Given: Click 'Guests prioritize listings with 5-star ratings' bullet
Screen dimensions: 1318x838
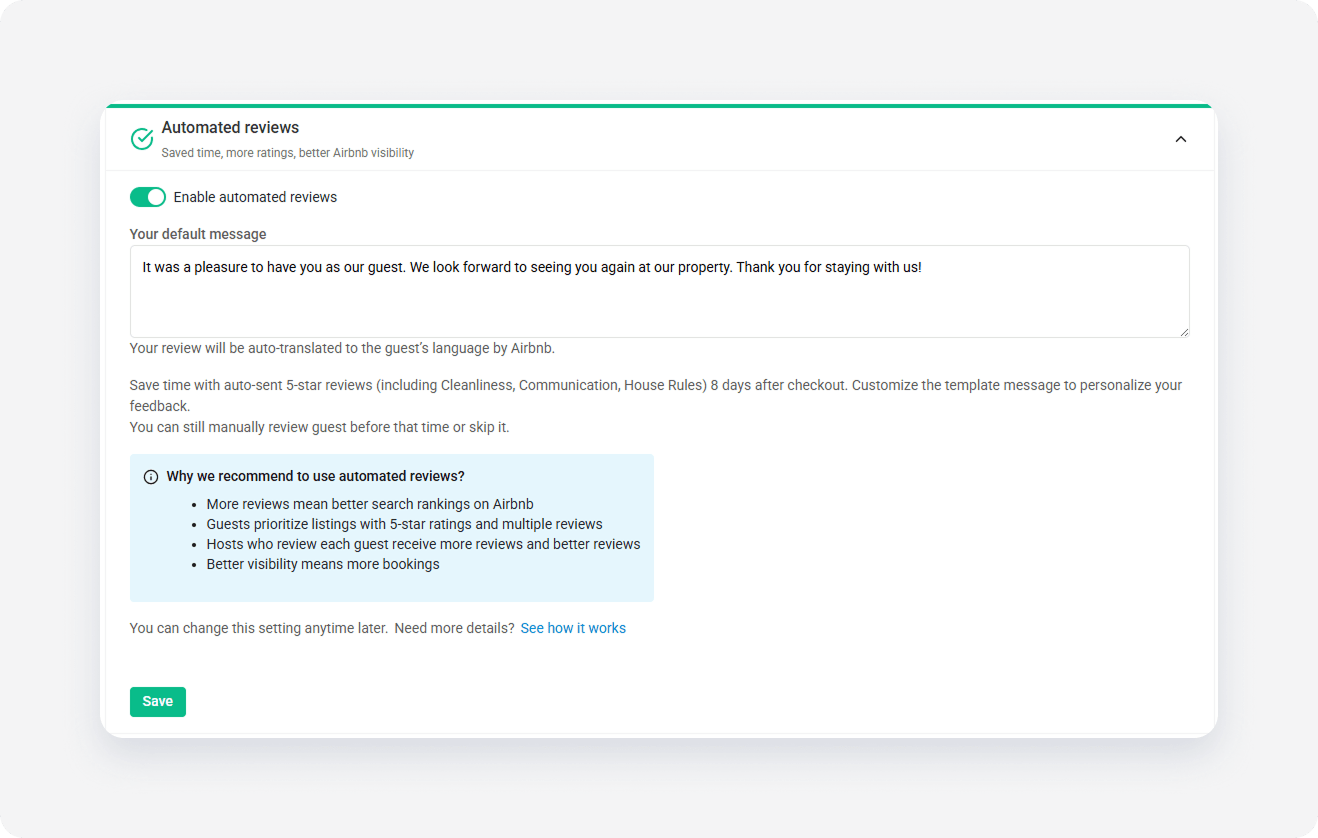Looking at the screenshot, I should click(x=405, y=524).
